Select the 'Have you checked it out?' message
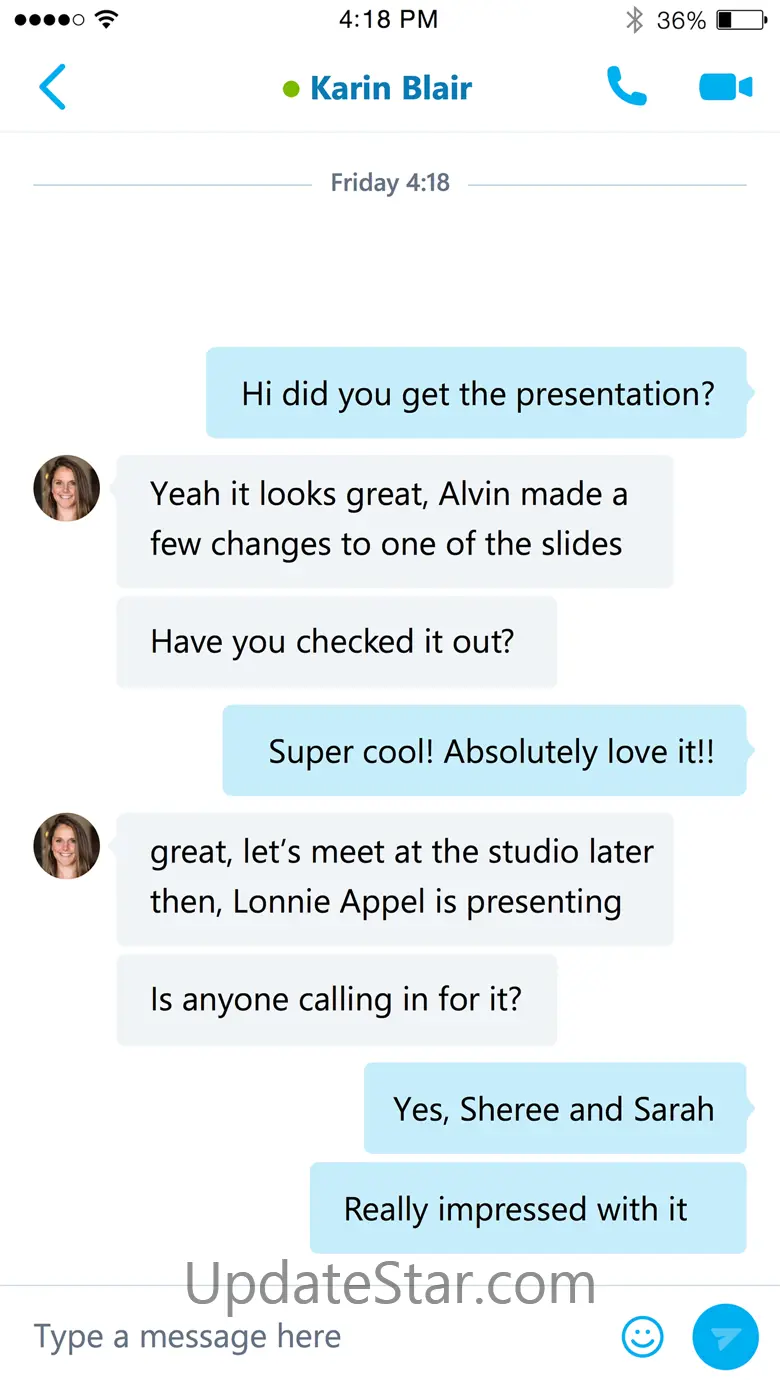The width and height of the screenshot is (780, 1387). 335,642
